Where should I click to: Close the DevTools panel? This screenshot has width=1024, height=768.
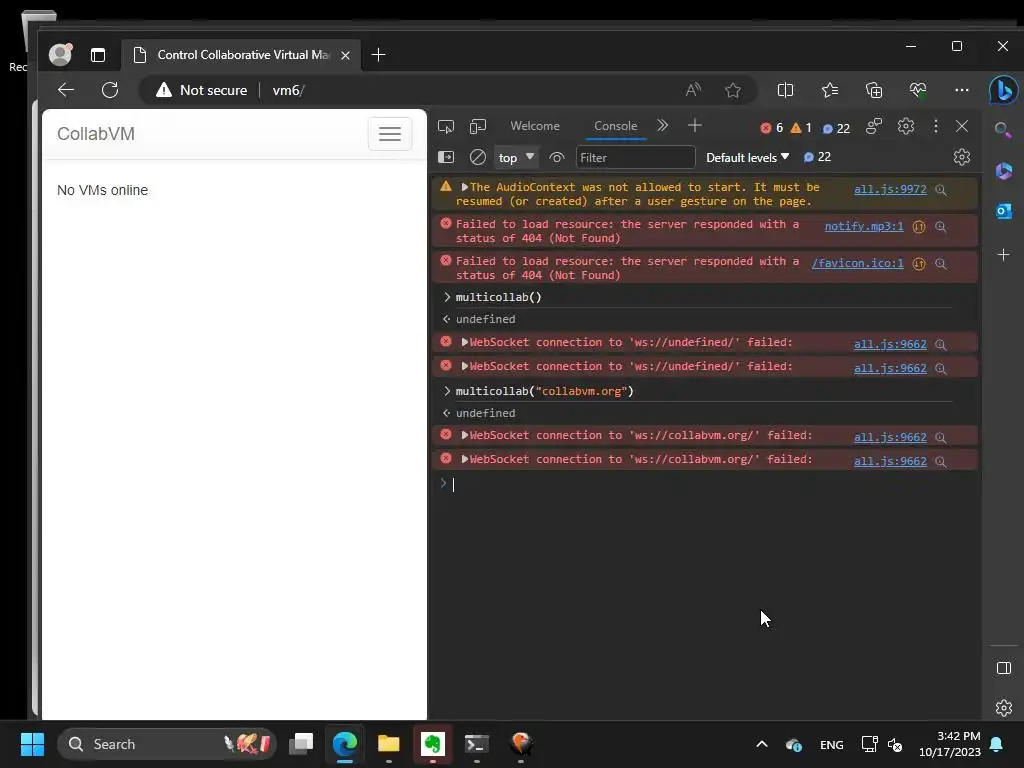click(x=962, y=126)
